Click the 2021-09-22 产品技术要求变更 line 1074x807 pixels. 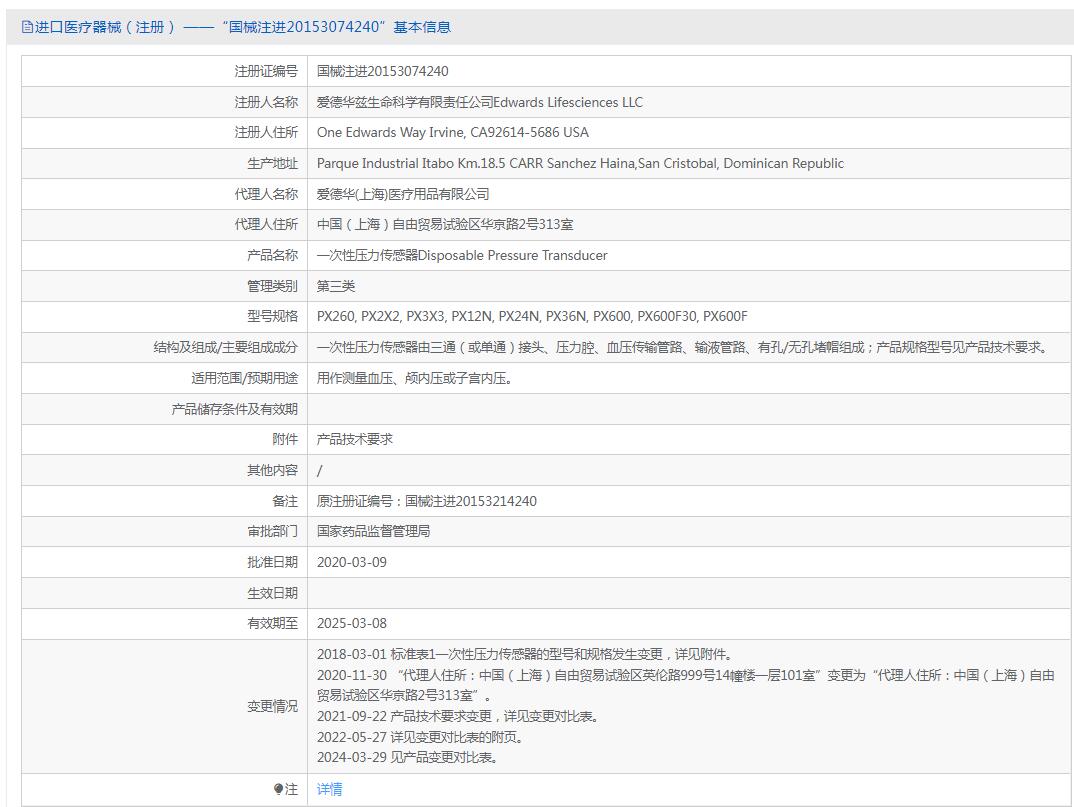458,717
